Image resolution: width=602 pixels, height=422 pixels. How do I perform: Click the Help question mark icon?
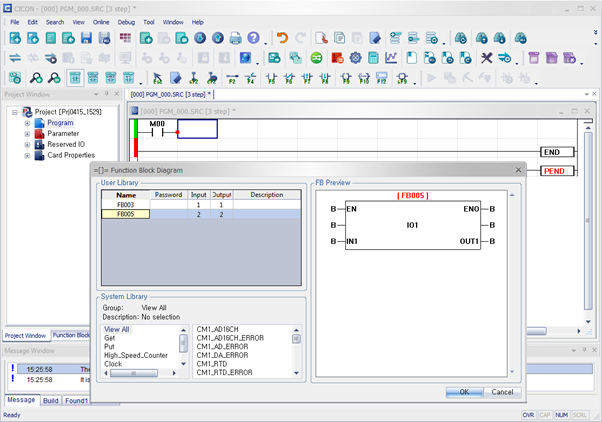click(x=254, y=38)
